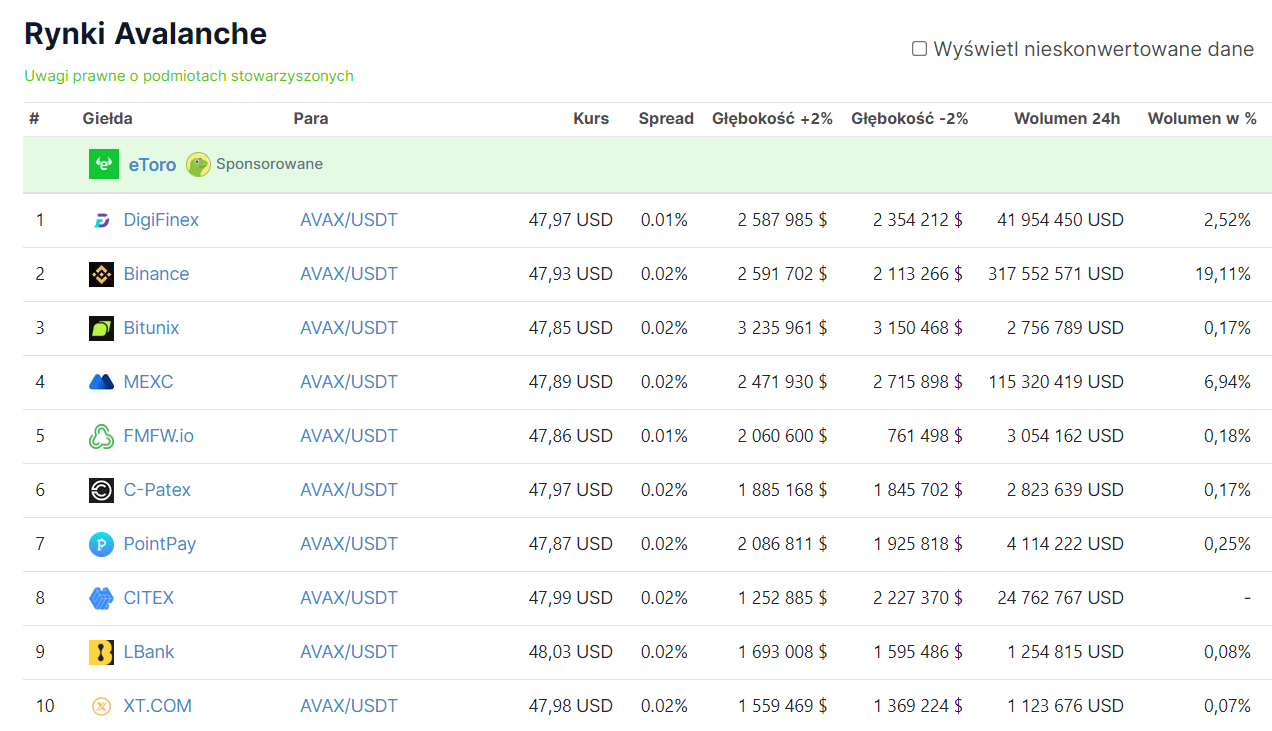
Task: Select the '2 715 898 $' MEXC depth value
Action: 918,382
